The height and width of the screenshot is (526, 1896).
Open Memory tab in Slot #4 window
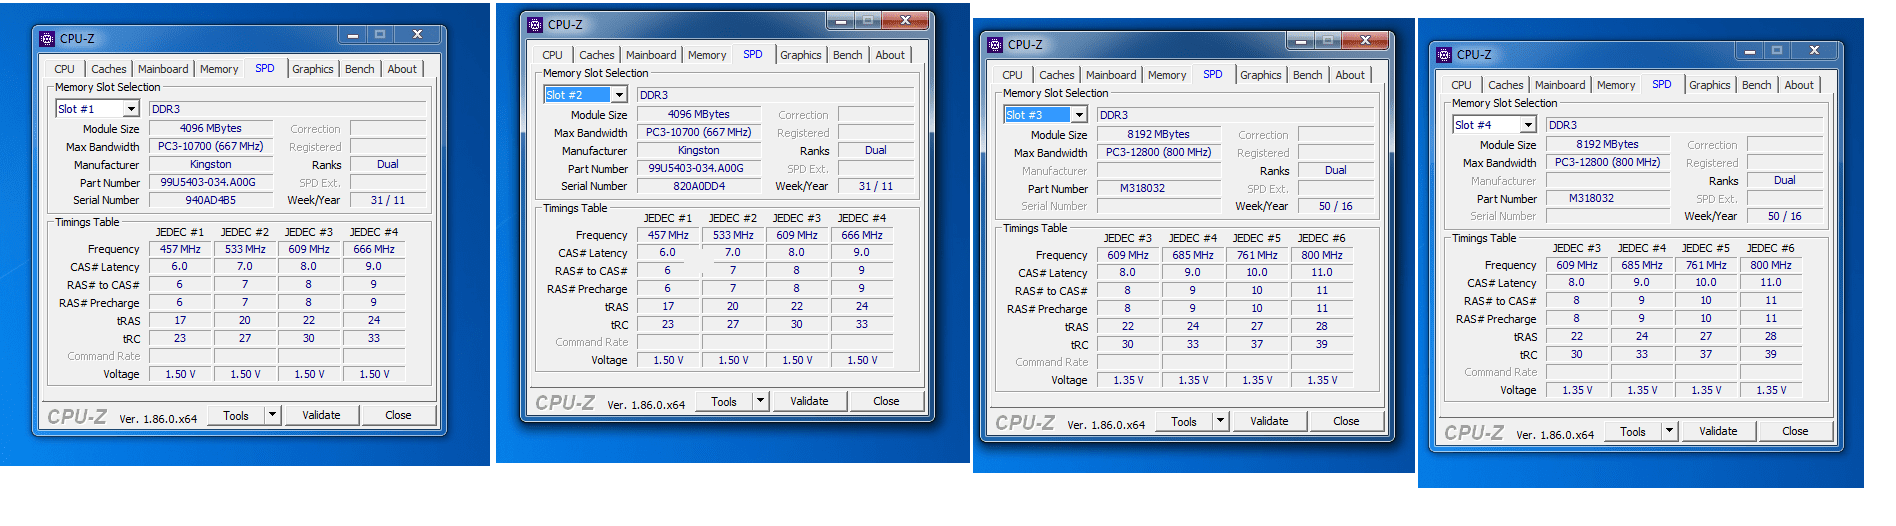pos(1616,85)
